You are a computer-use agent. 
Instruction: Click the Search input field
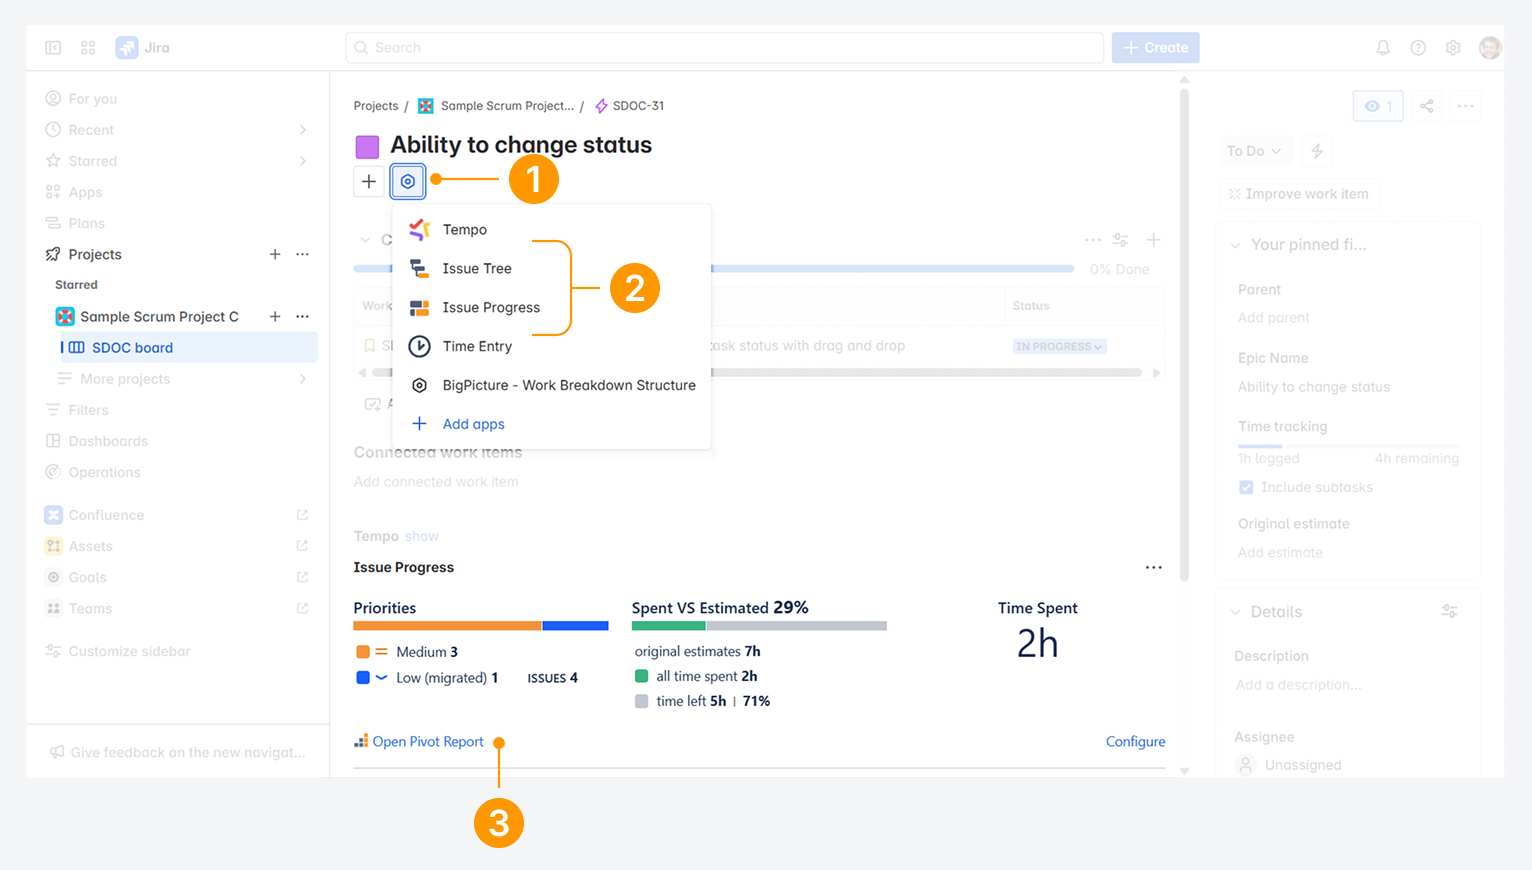pos(725,47)
